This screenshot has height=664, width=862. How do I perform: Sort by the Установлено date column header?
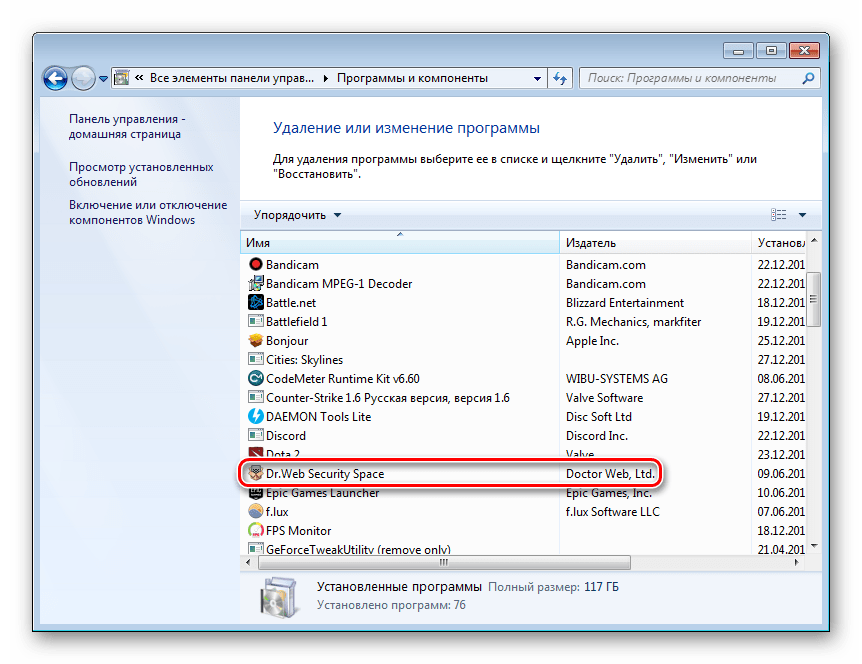[x=778, y=242]
